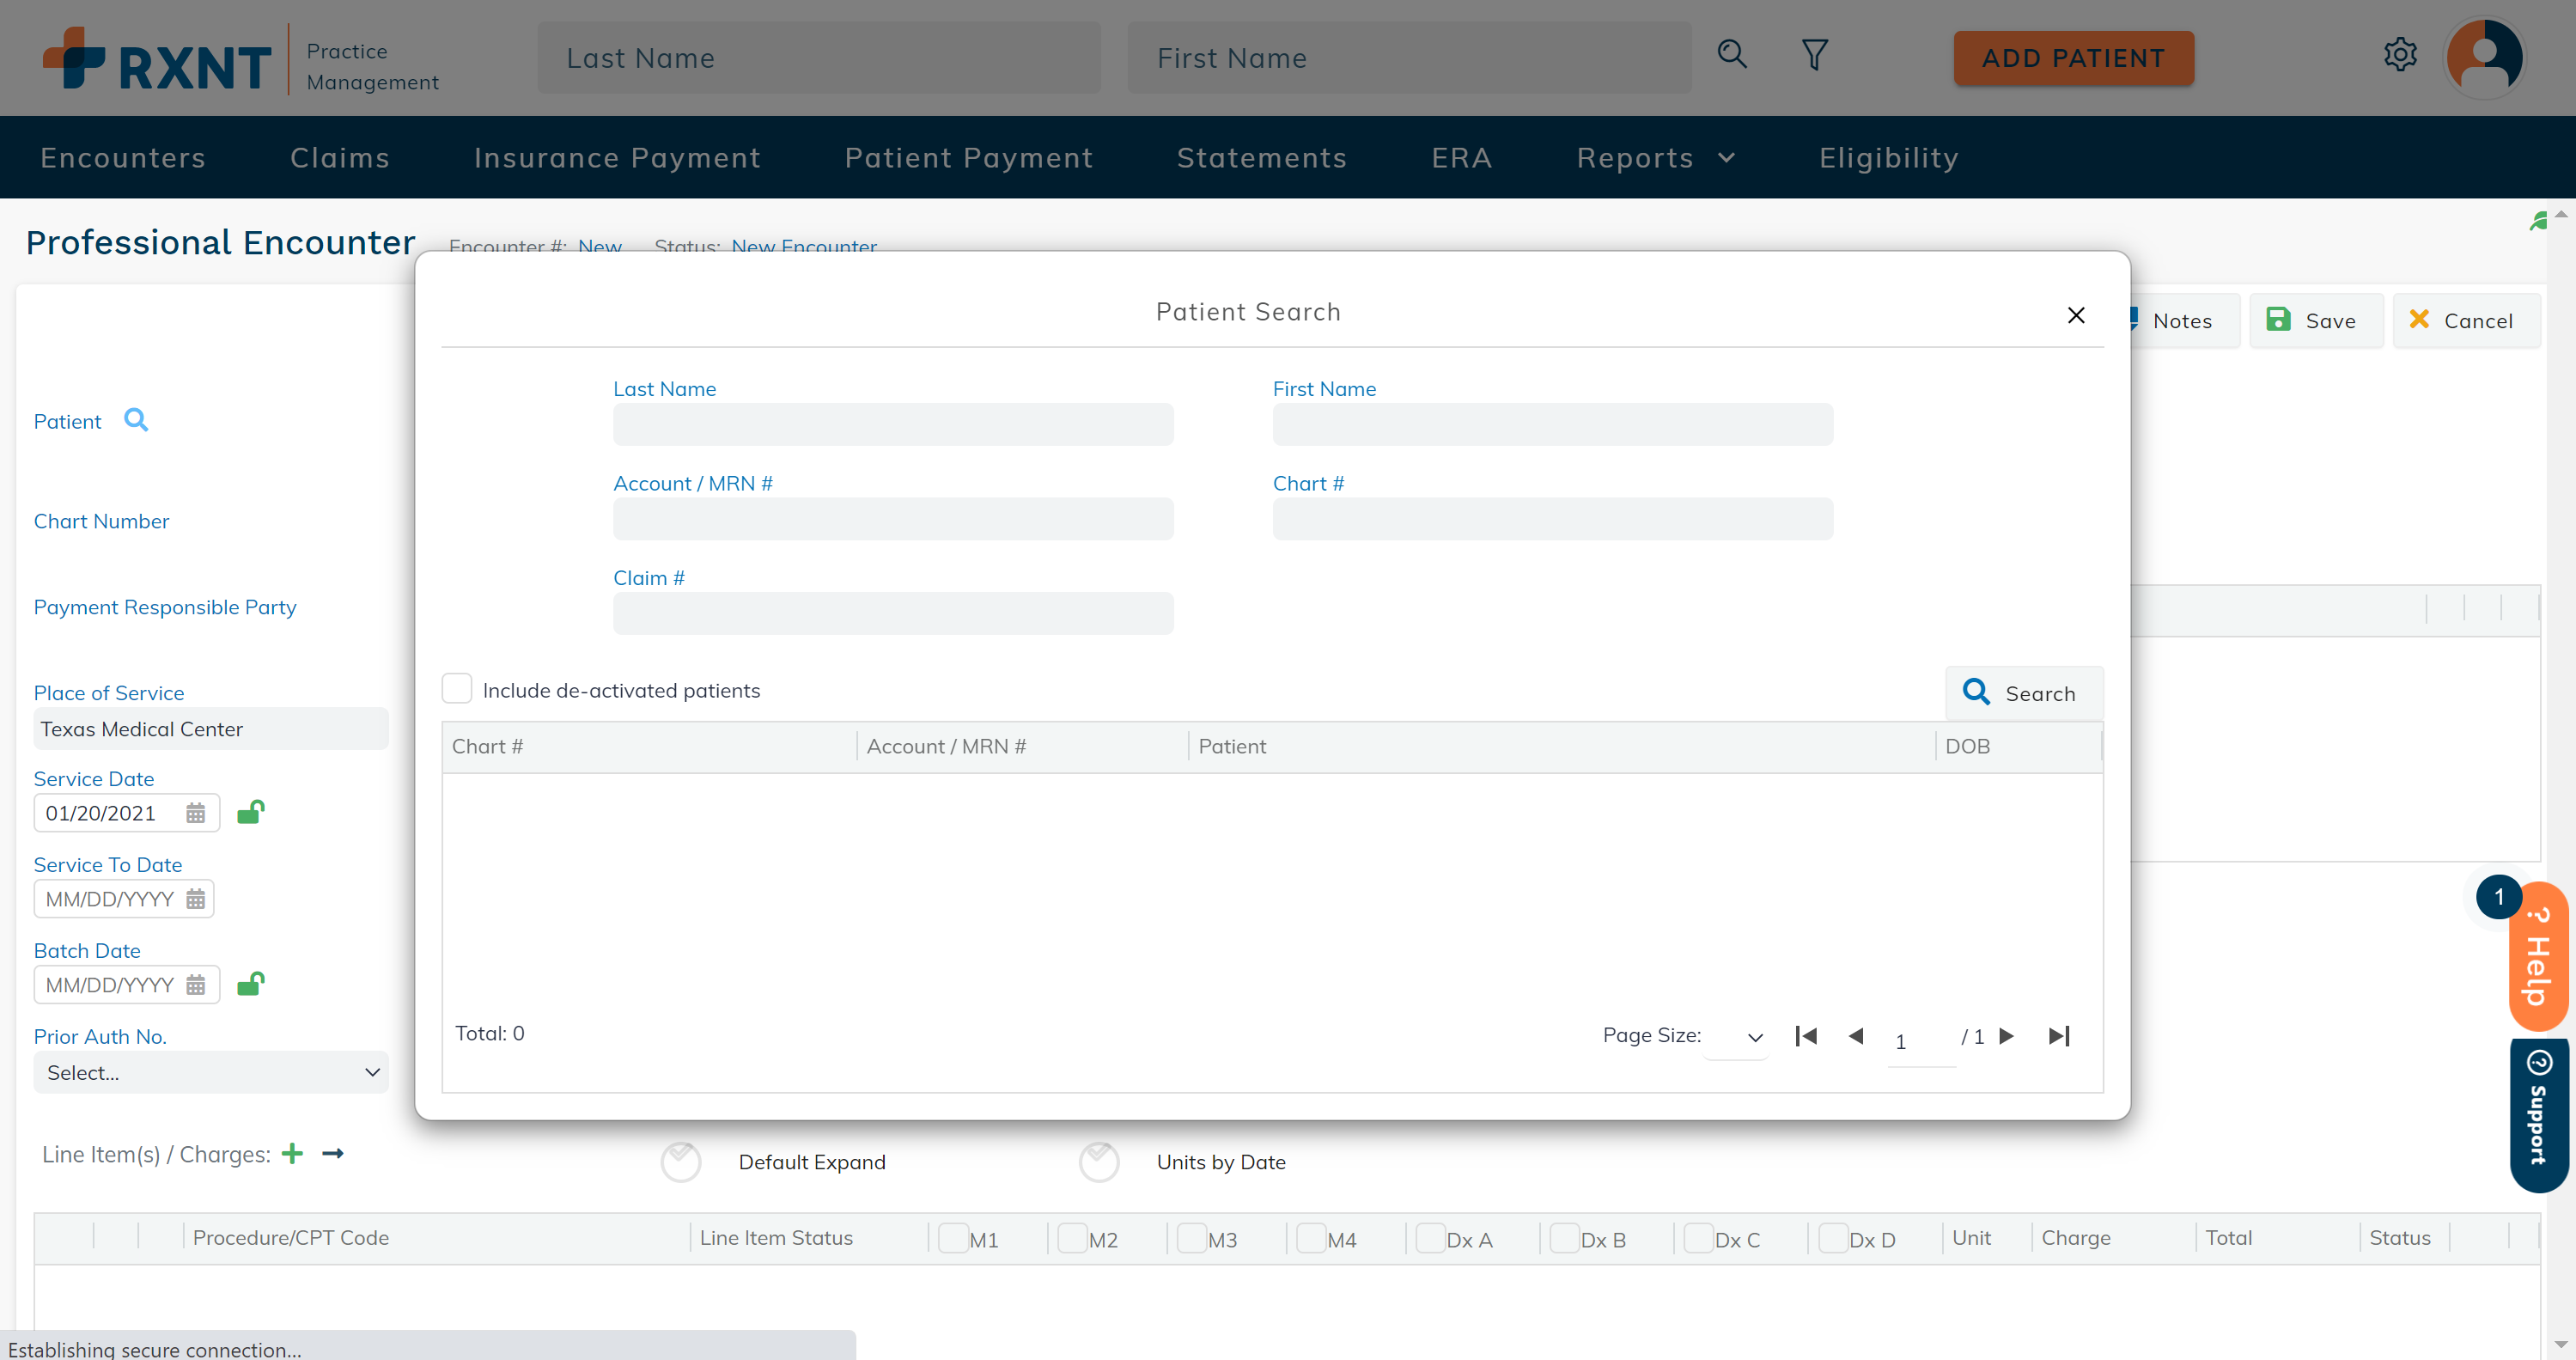Click the Cancel button
Image resolution: width=2576 pixels, height=1360 pixels.
tap(2465, 321)
